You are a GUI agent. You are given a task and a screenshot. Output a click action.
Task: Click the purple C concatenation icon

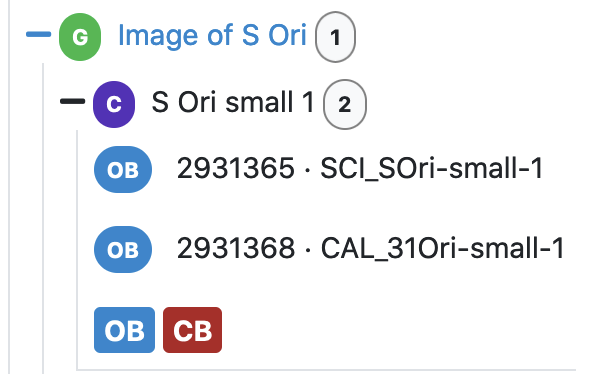click(x=114, y=104)
